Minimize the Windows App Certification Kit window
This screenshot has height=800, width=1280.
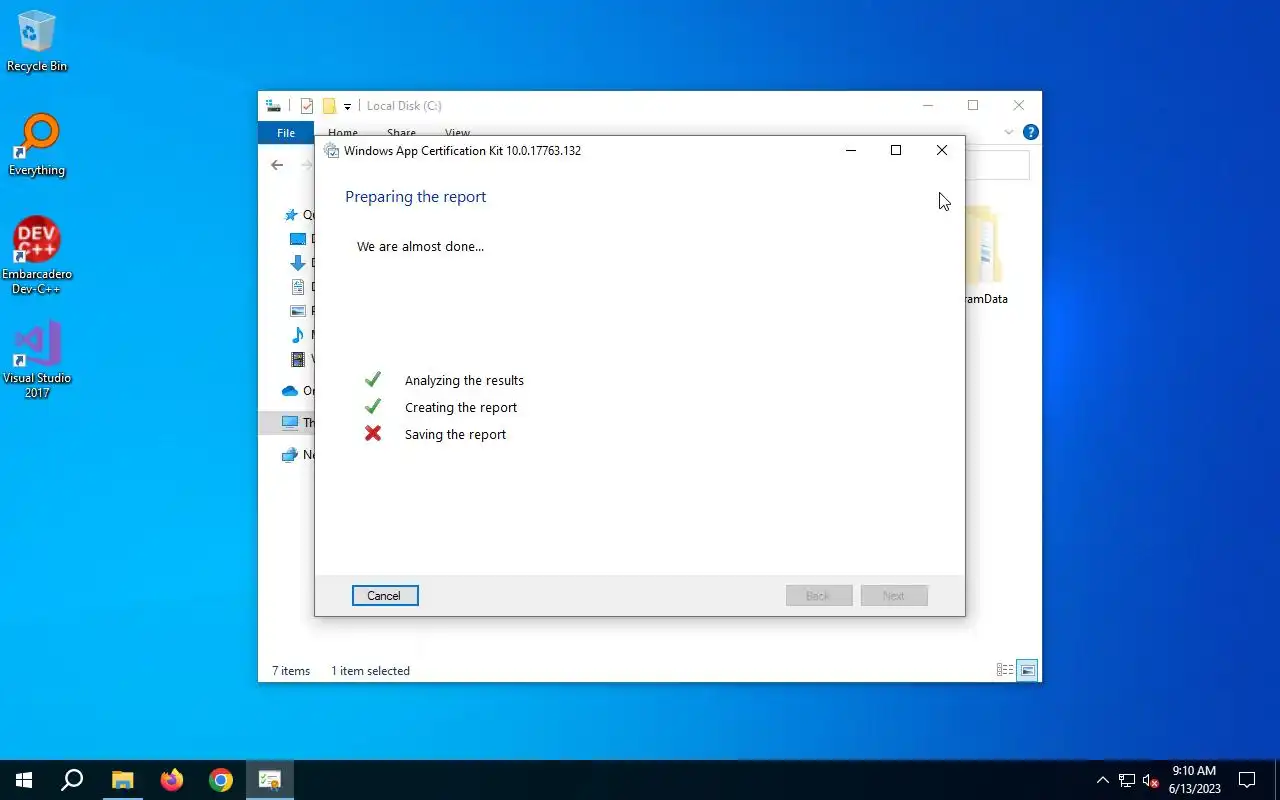point(851,150)
